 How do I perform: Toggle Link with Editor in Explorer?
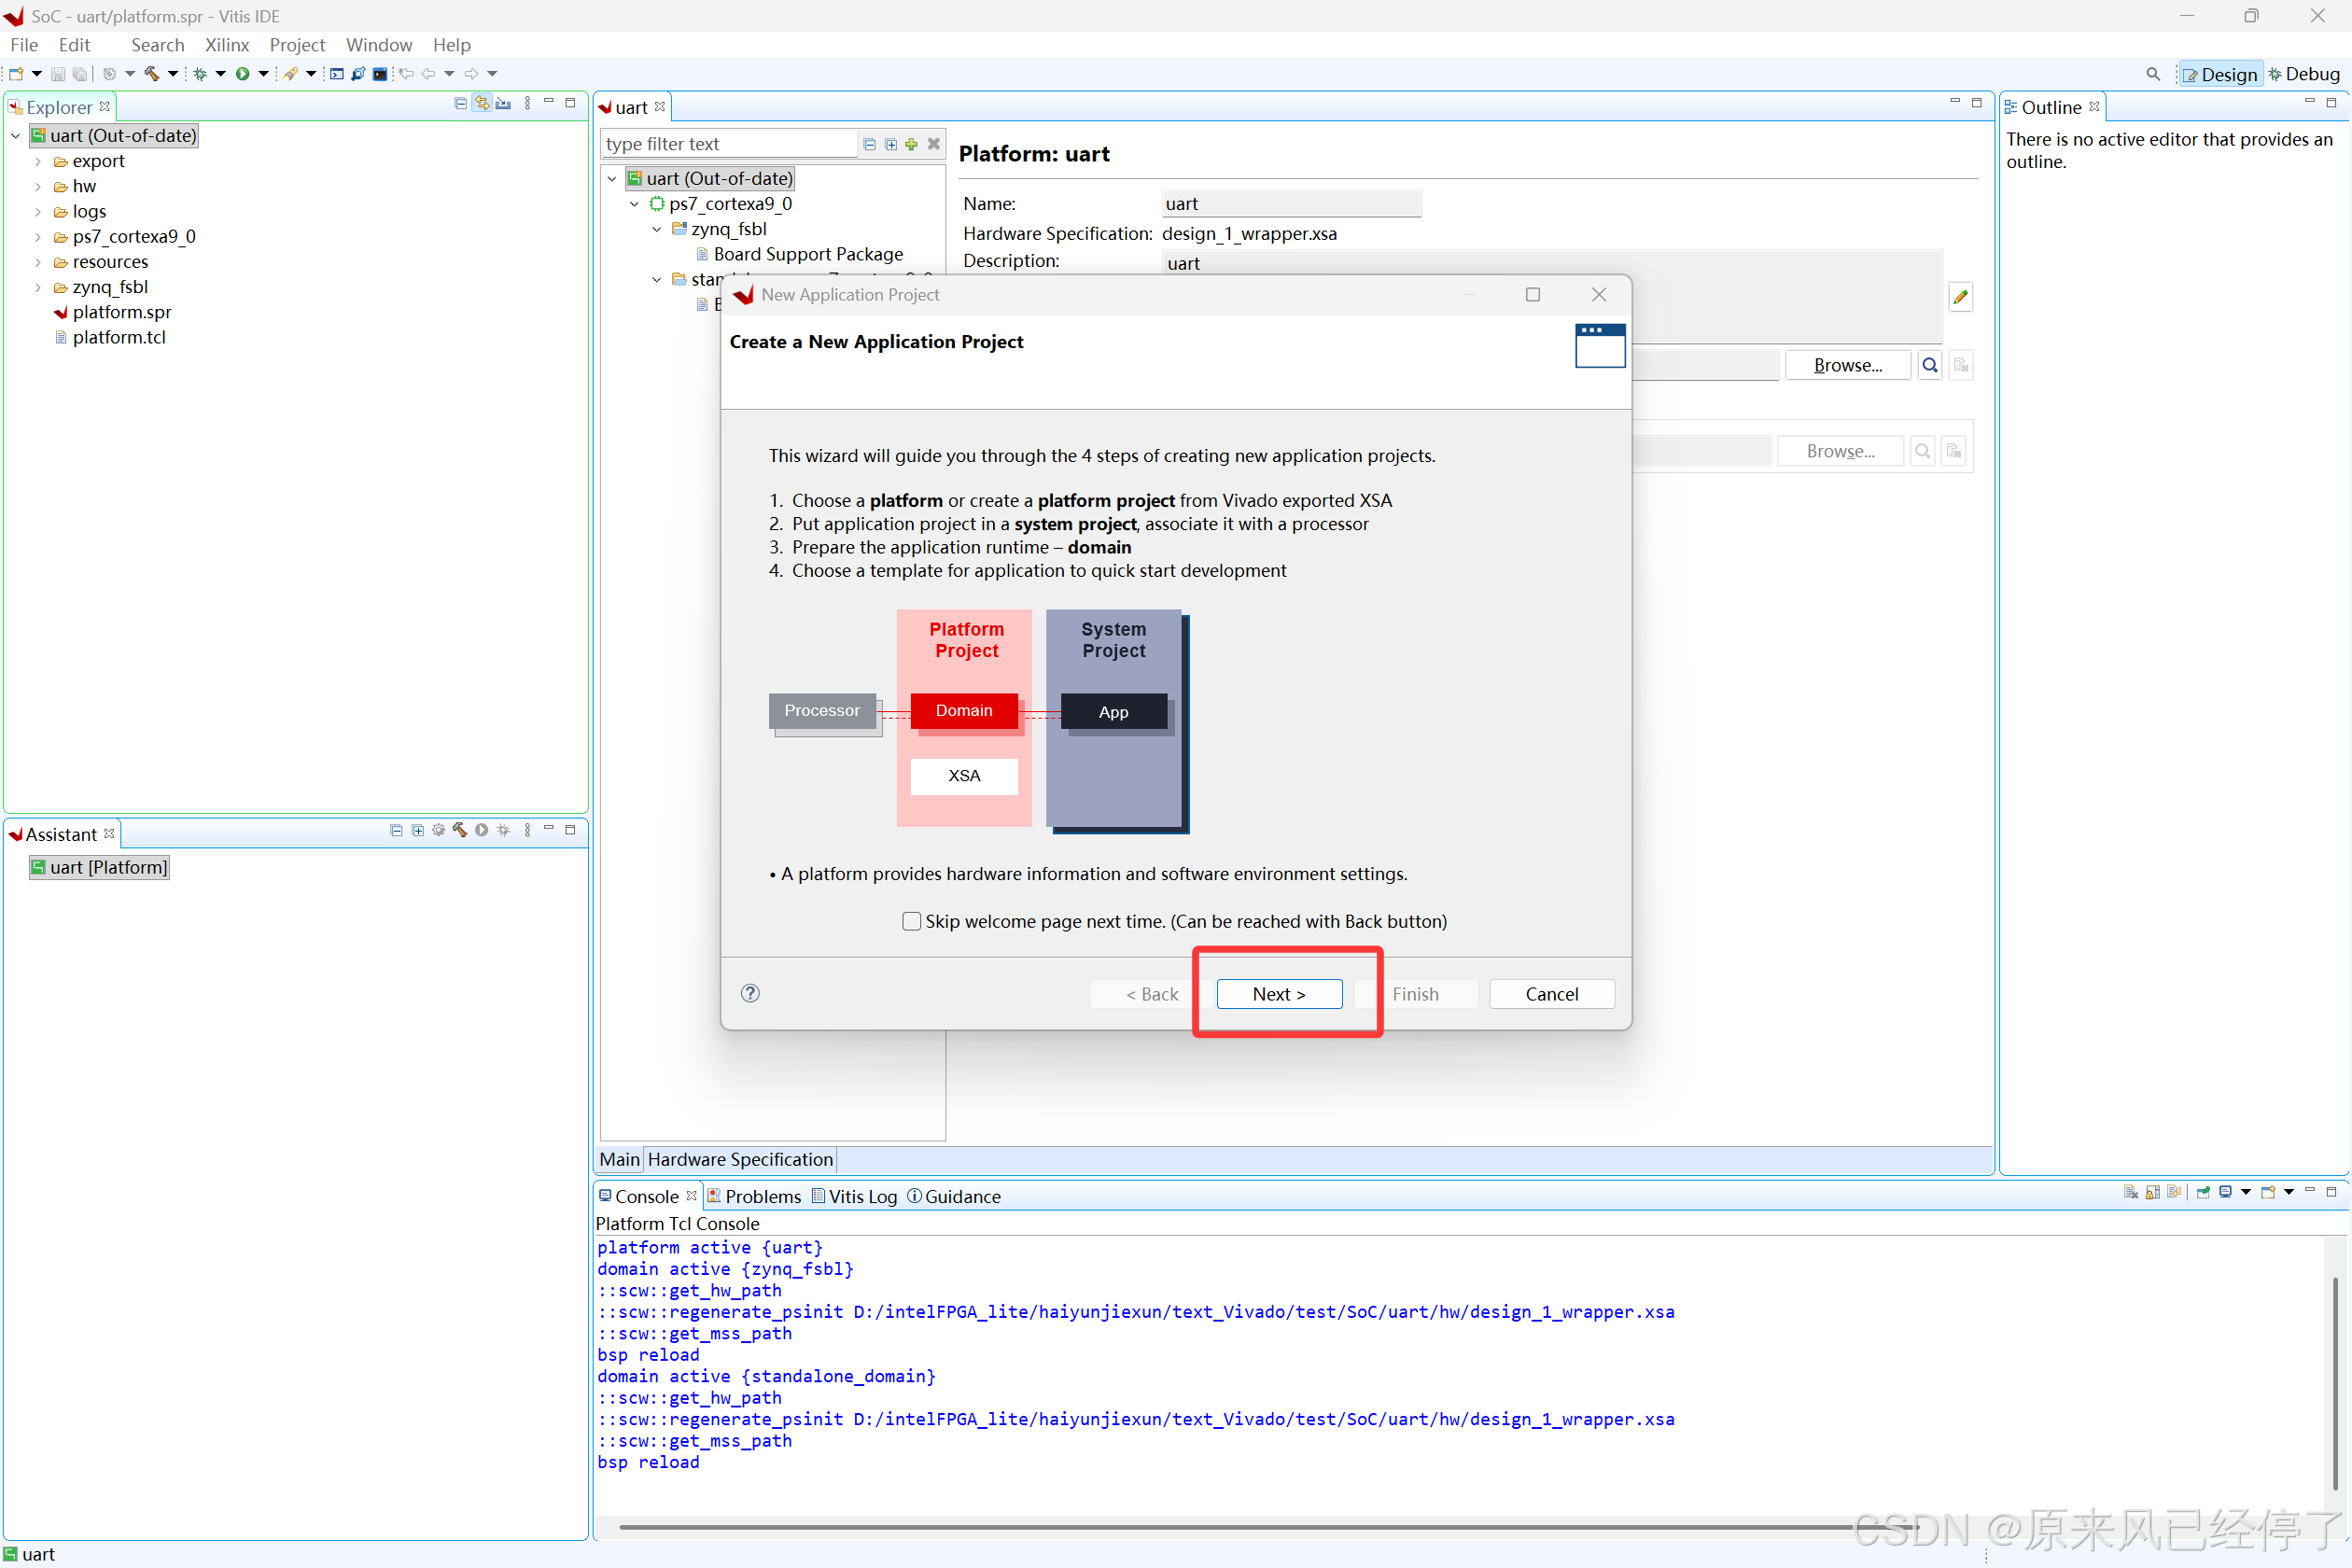coord(482,104)
